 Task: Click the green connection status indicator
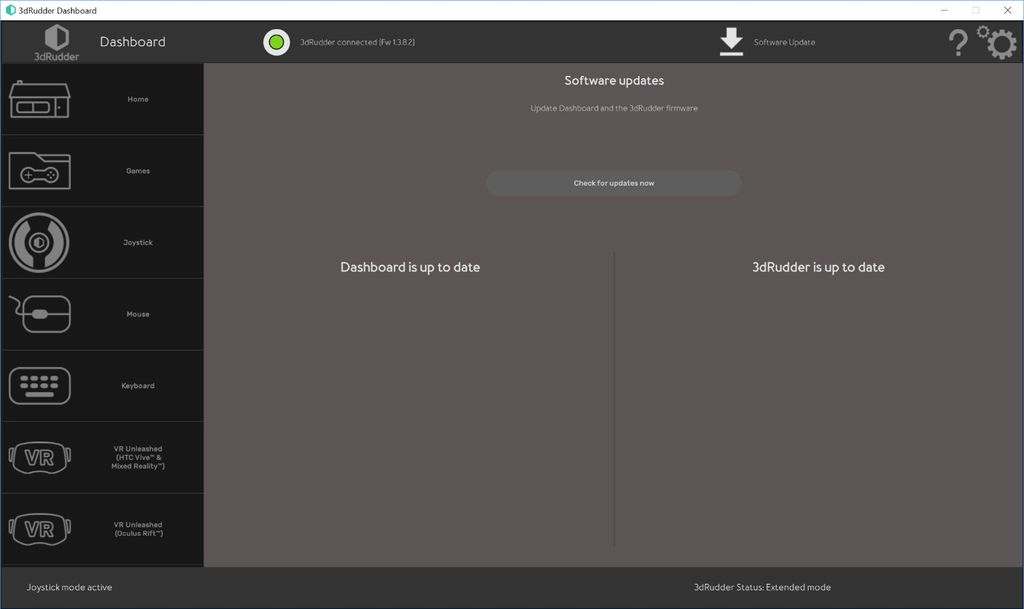[x=276, y=42]
